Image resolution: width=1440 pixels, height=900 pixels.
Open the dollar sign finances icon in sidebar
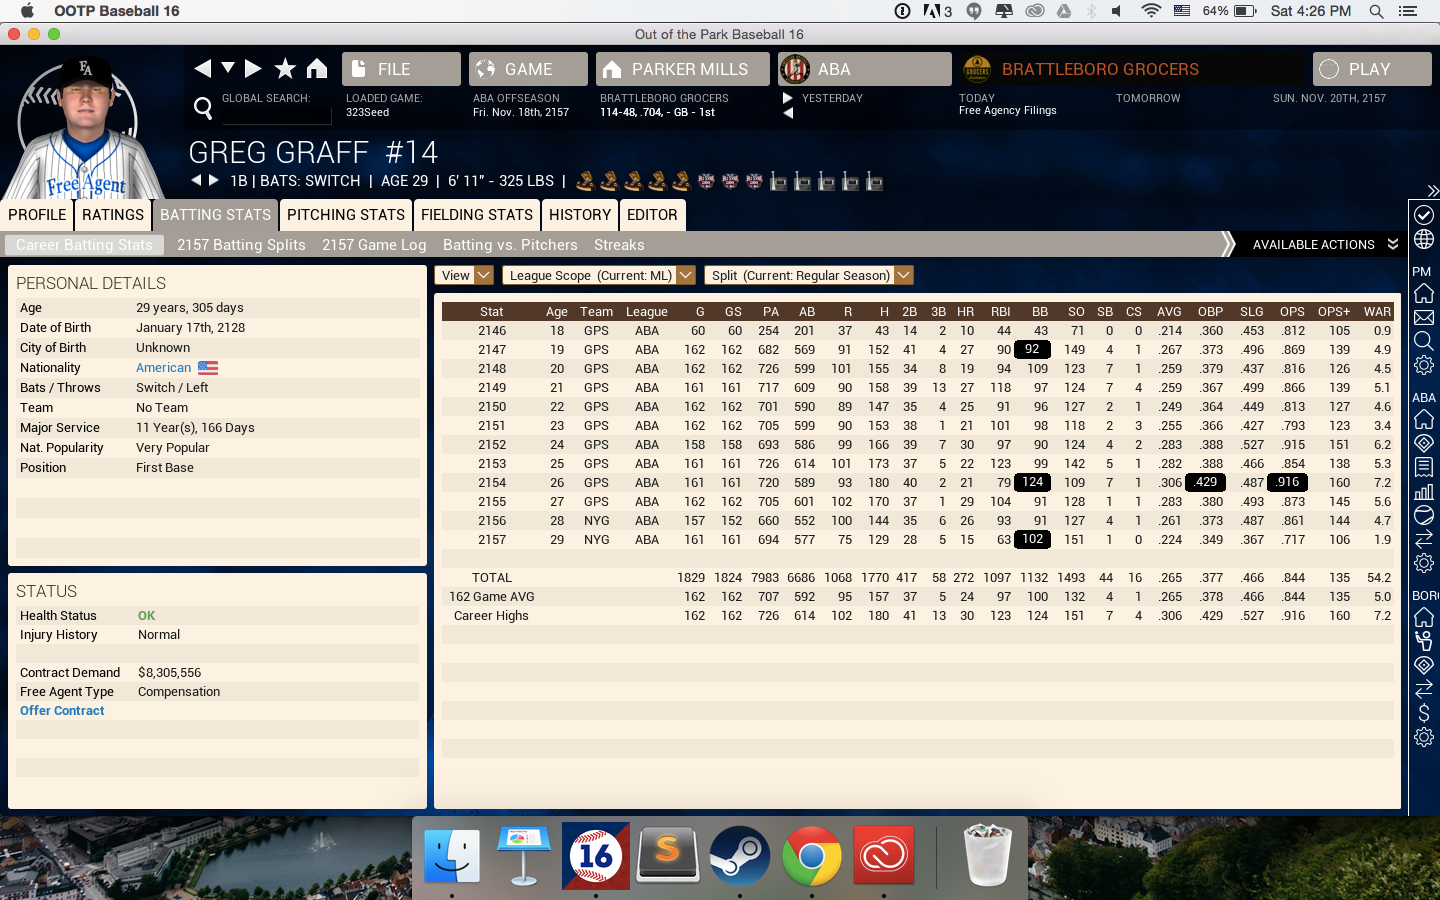coord(1424,713)
